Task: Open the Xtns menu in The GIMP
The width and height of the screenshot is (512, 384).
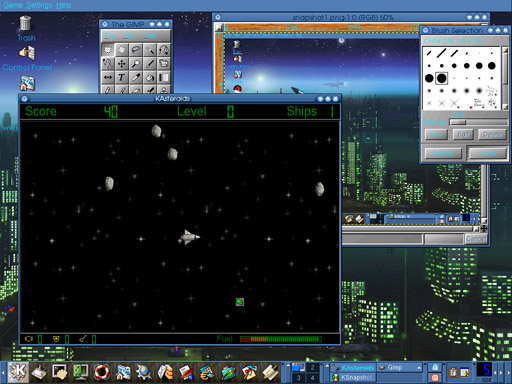Action: 129,35
